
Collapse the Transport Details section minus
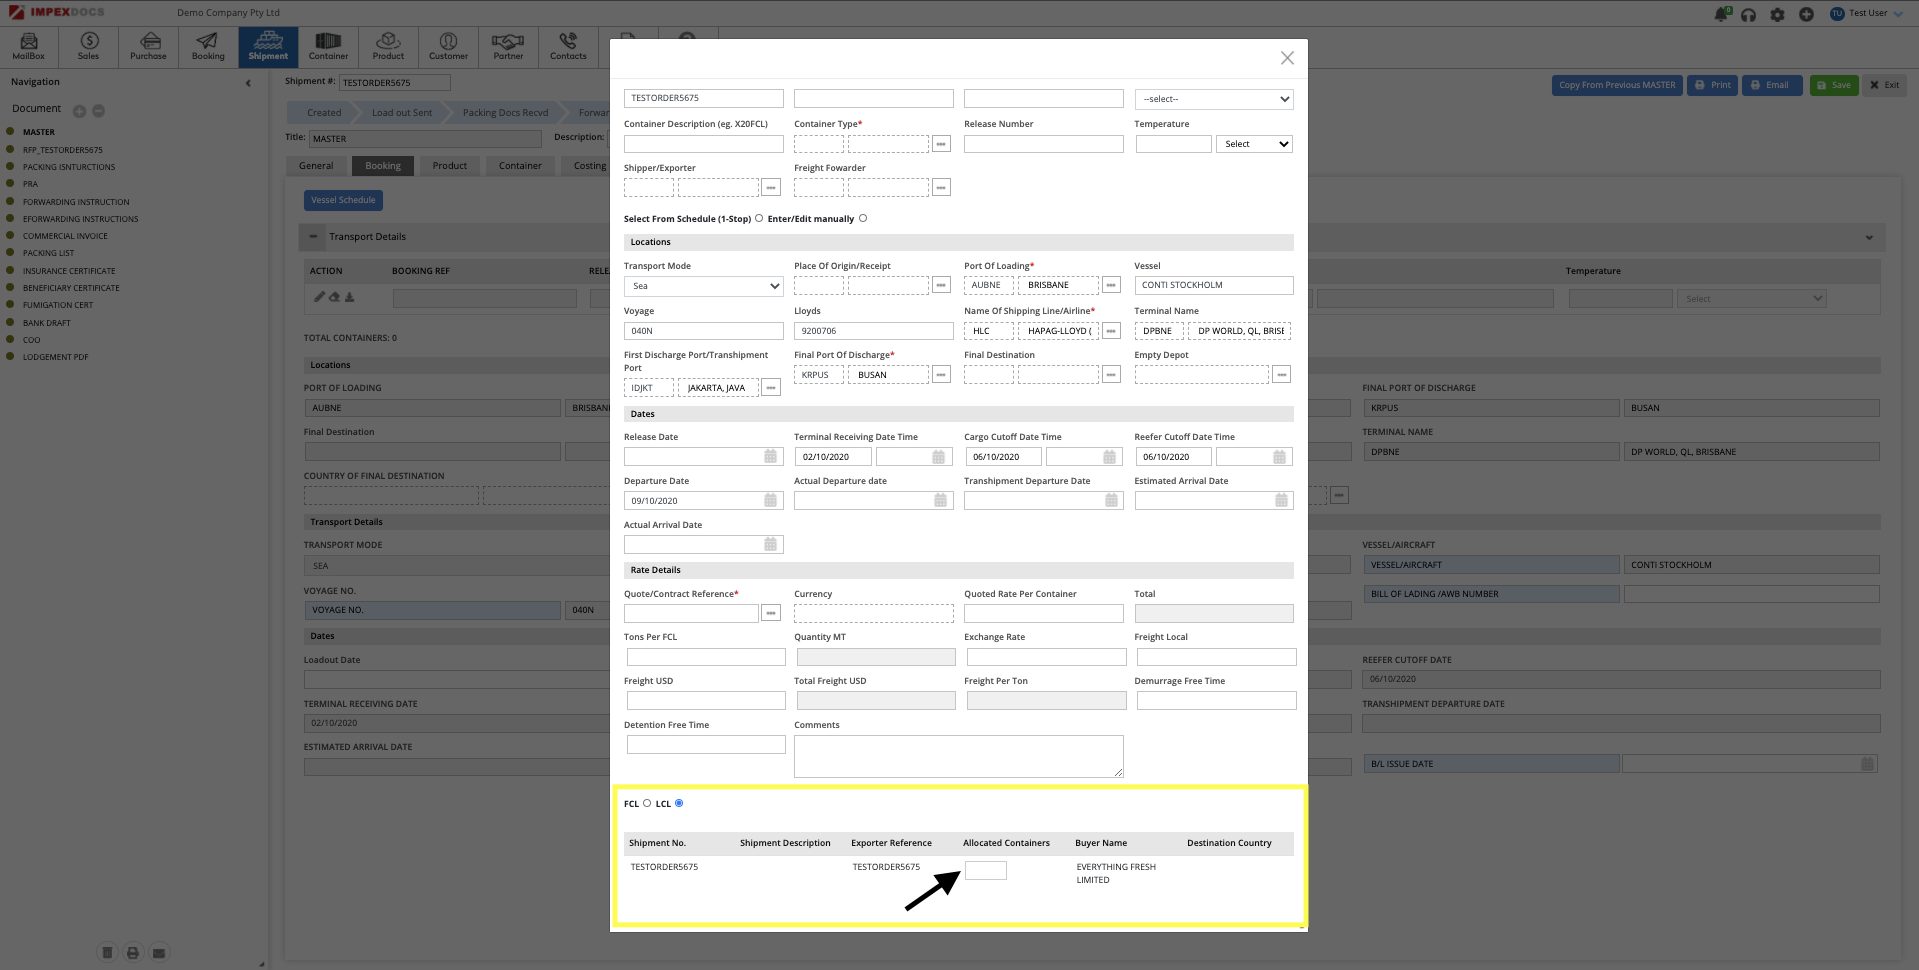click(313, 237)
